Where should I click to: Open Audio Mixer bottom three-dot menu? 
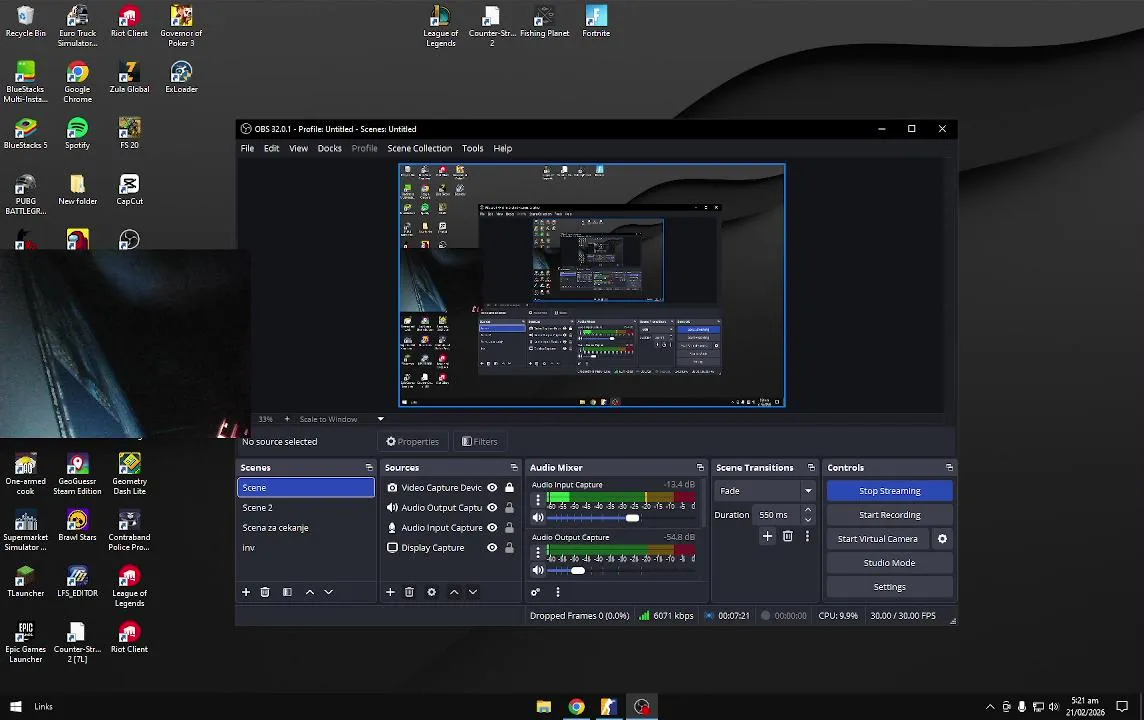click(x=558, y=592)
